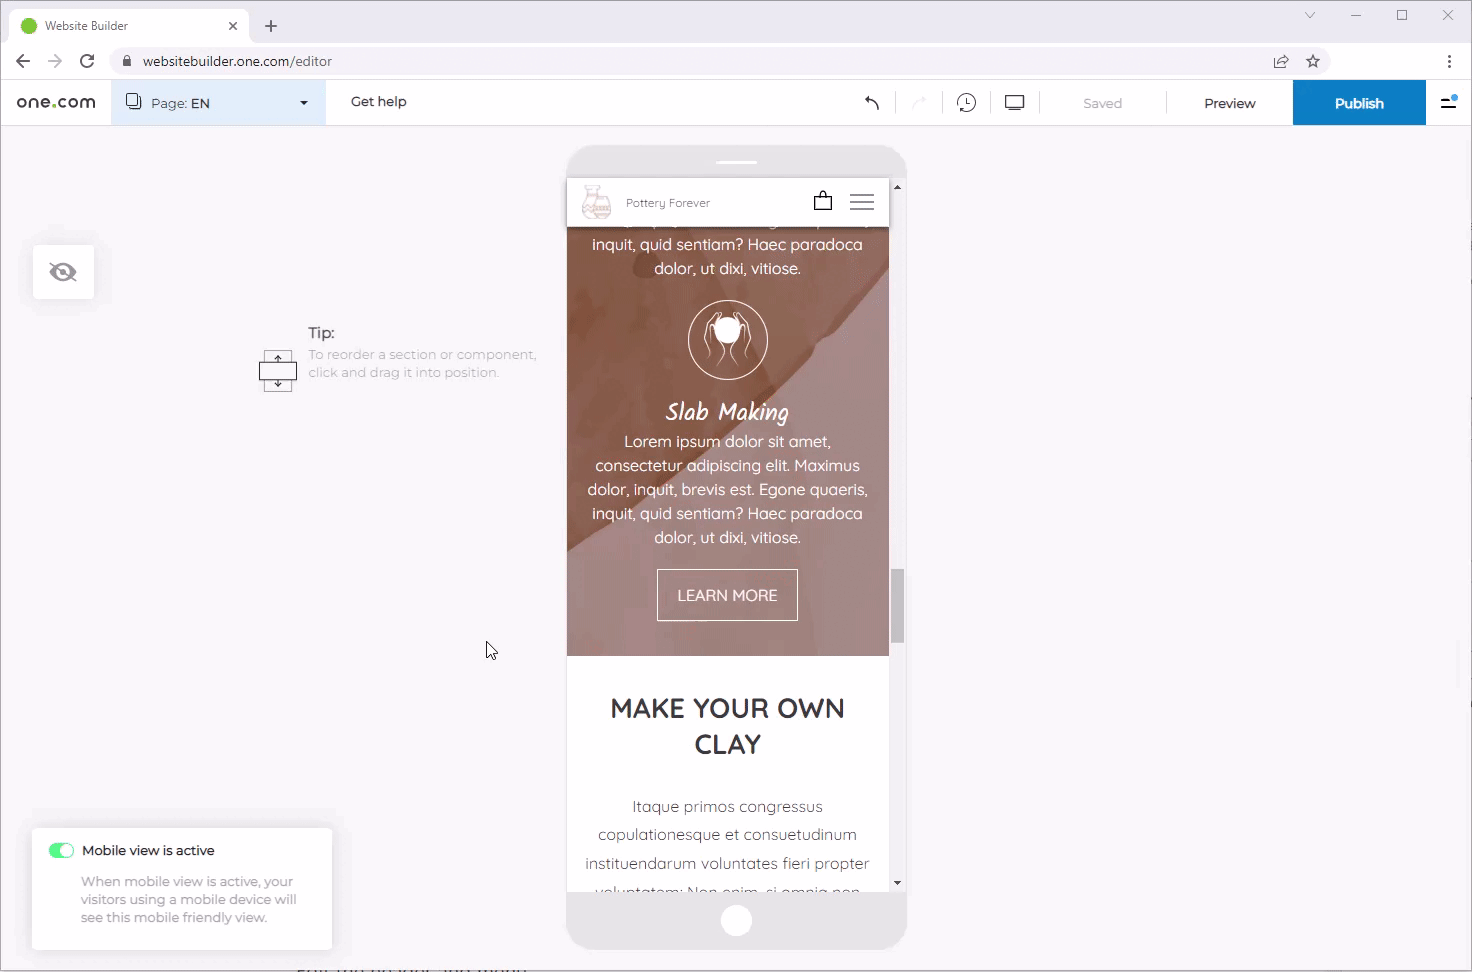Viewport: 1472px width, 972px height.
Task: Click the mobile preview scrollbar thumb
Action: point(897,605)
